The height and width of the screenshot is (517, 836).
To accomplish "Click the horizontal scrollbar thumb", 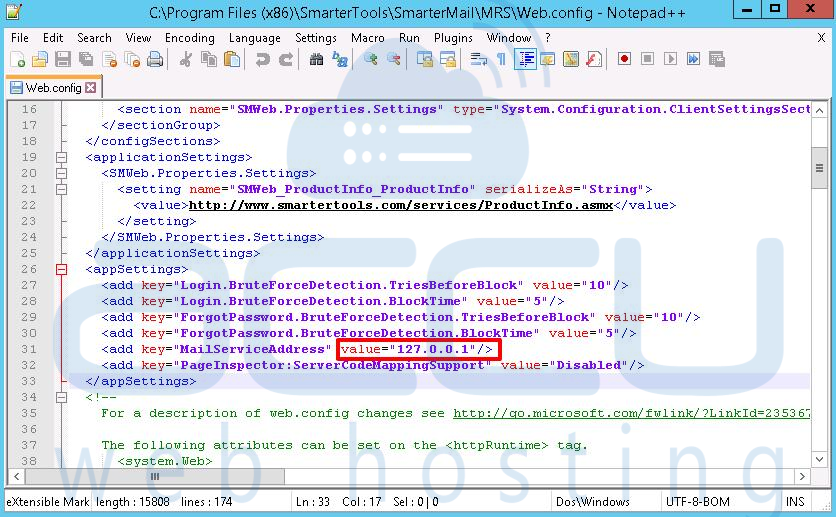I will click(155, 476).
